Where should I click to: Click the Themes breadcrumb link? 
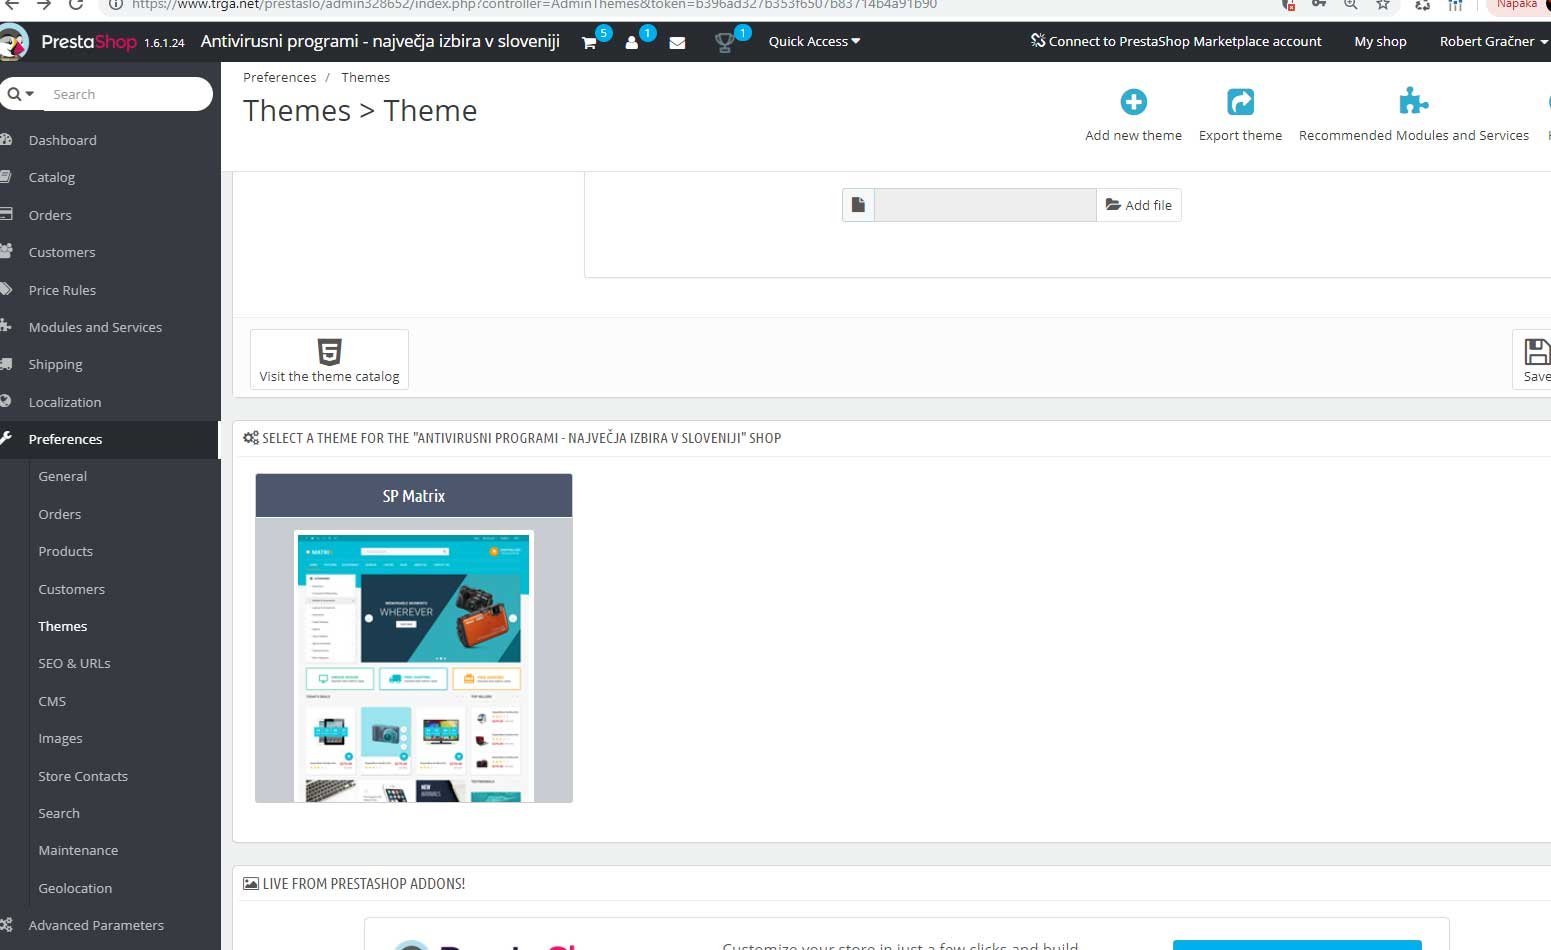pyautogui.click(x=365, y=77)
